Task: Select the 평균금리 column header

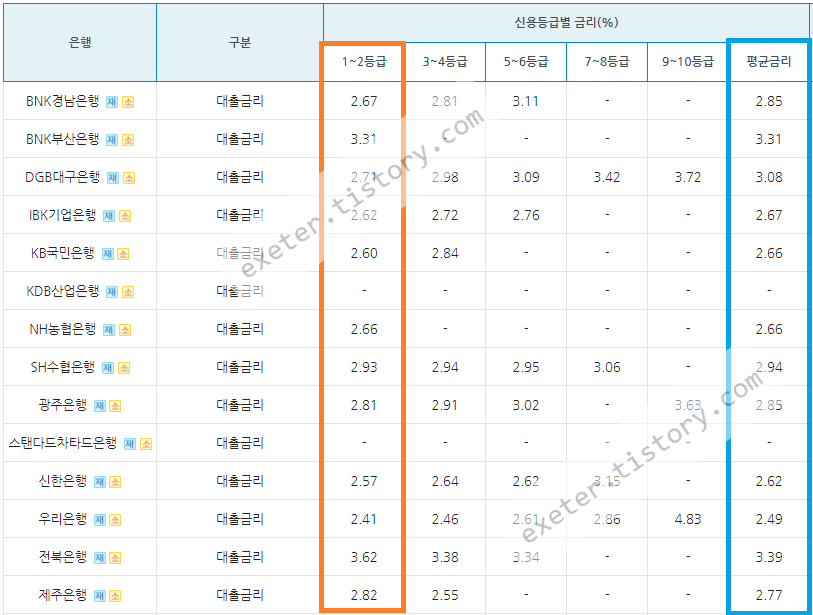Action: 768,62
